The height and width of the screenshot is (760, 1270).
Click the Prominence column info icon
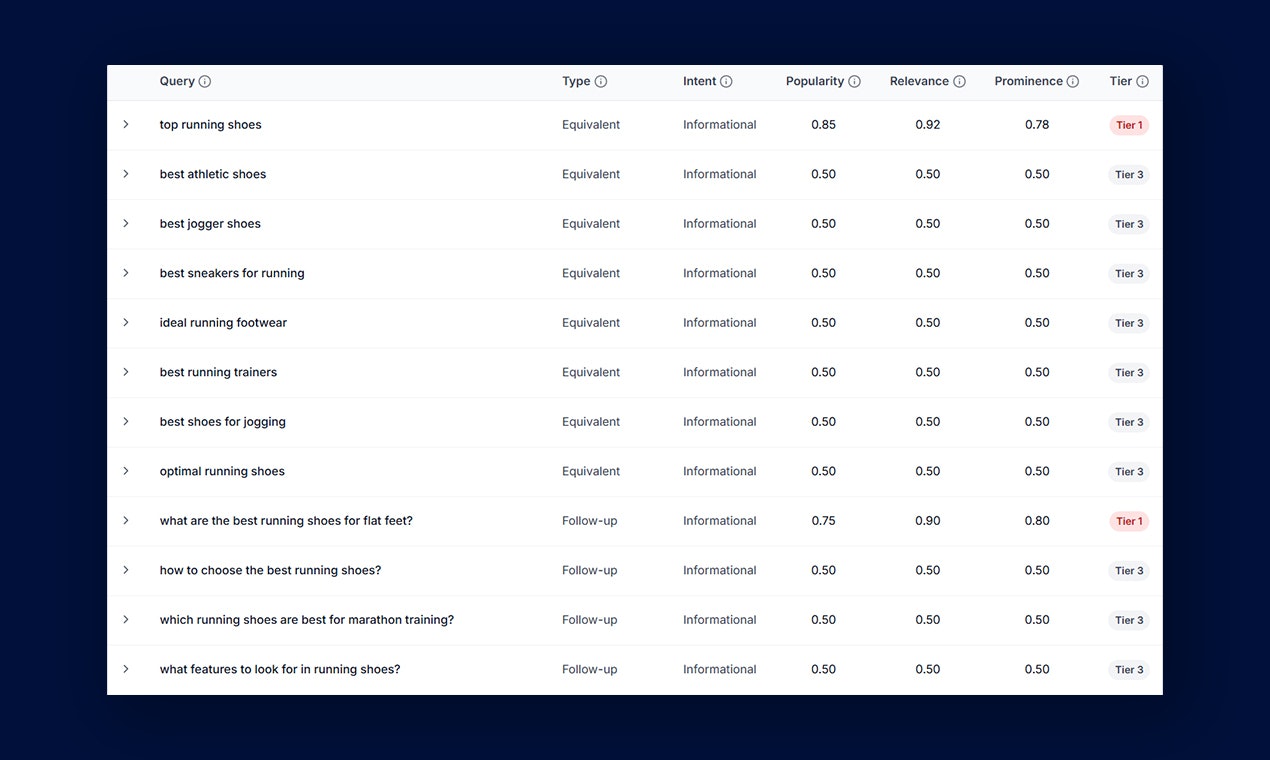coord(1074,81)
